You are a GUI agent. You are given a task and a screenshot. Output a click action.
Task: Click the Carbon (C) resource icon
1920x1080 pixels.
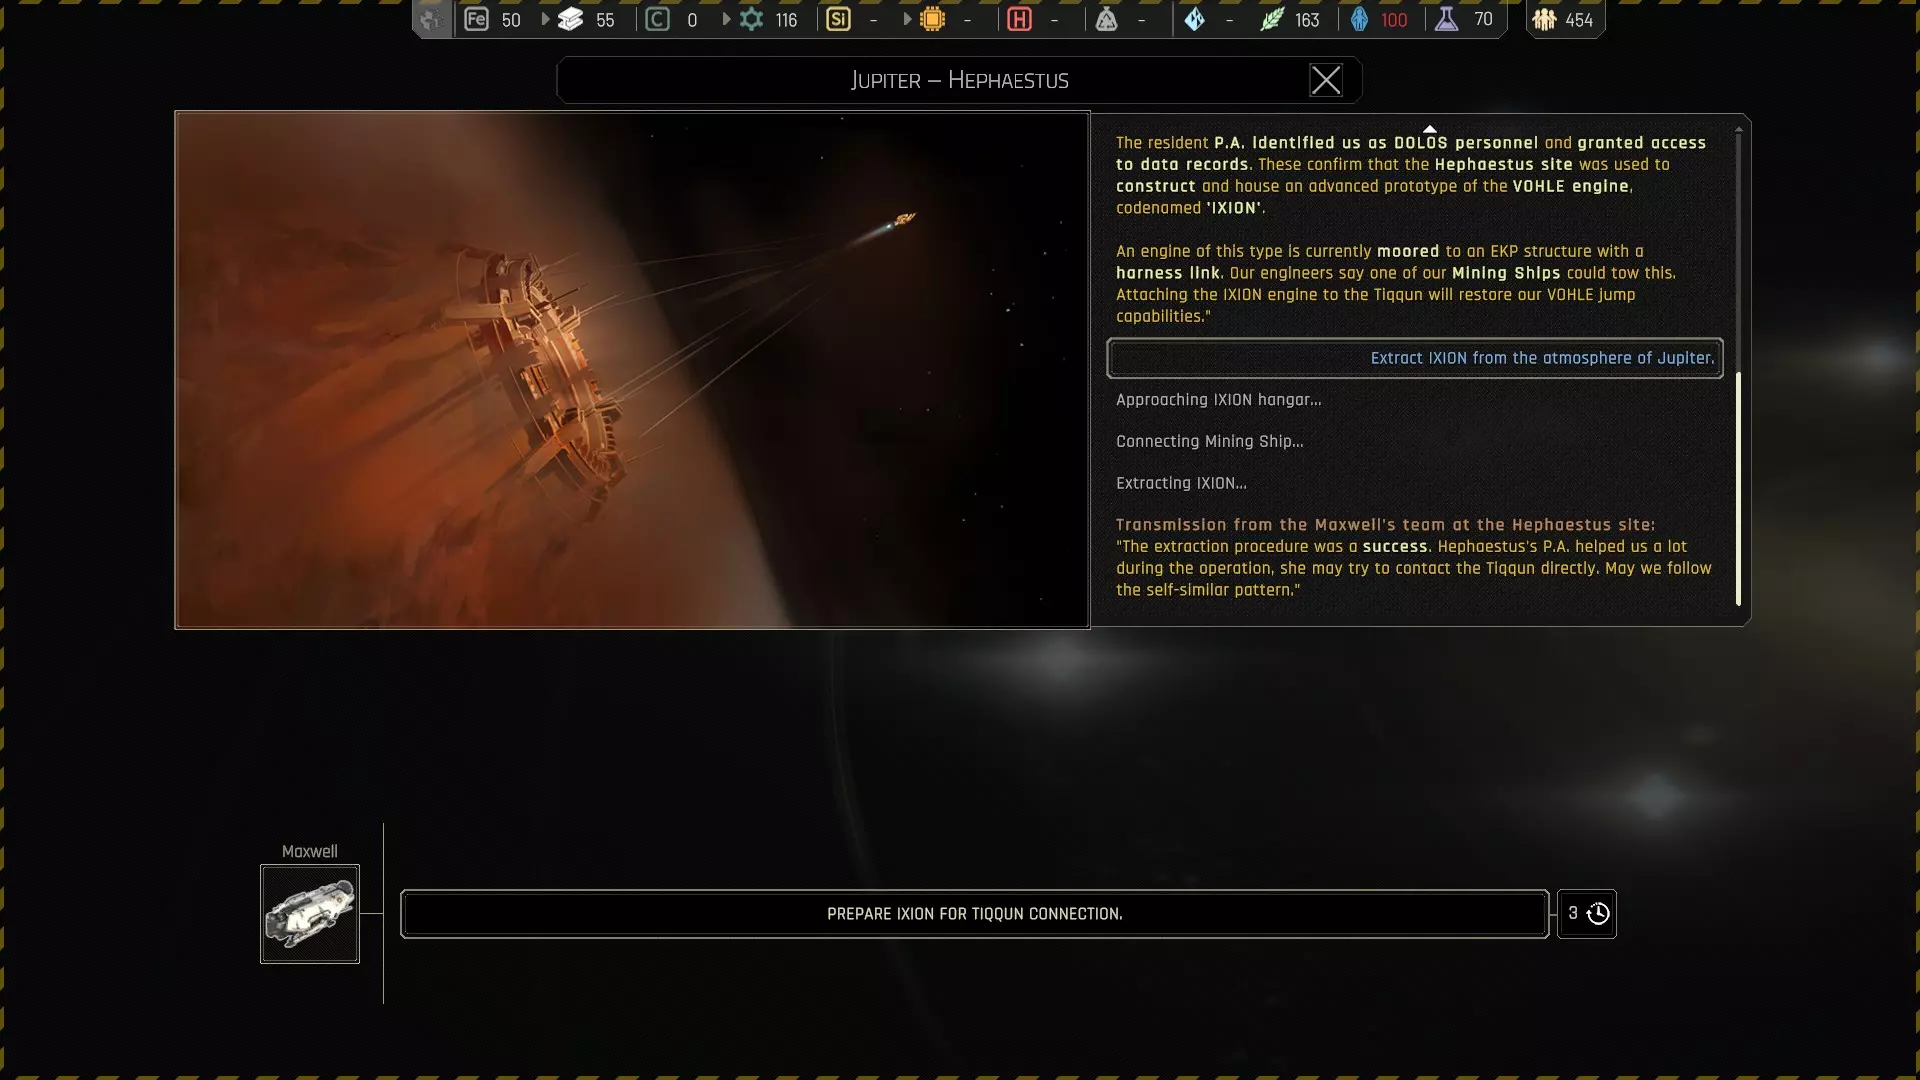(657, 19)
